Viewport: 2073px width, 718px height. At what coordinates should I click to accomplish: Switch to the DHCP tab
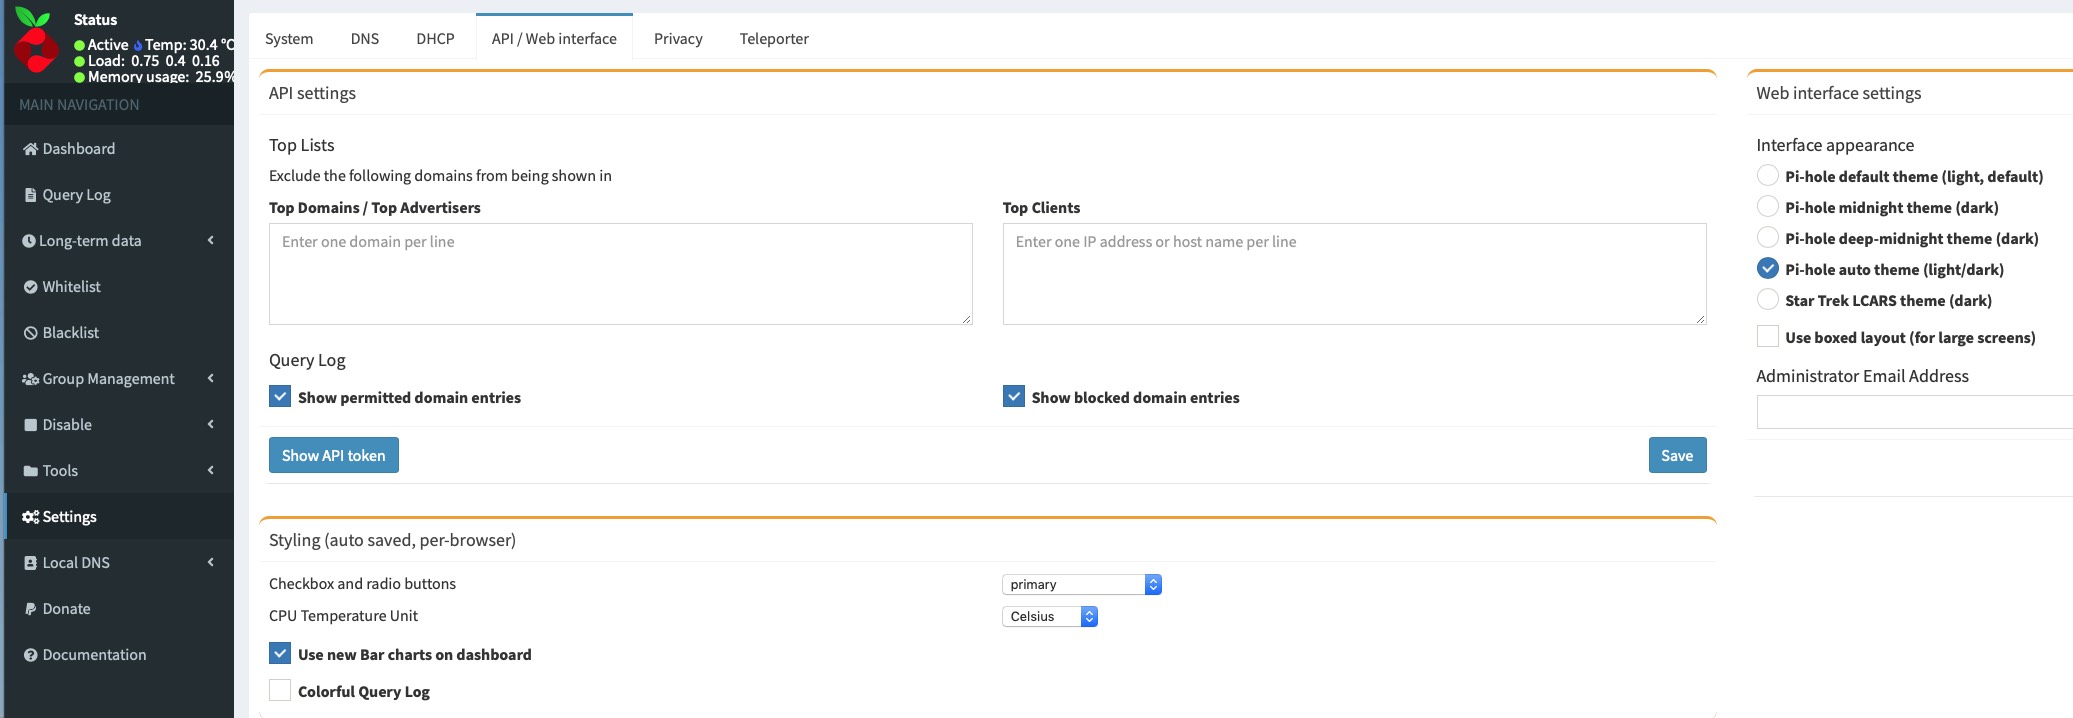[435, 38]
